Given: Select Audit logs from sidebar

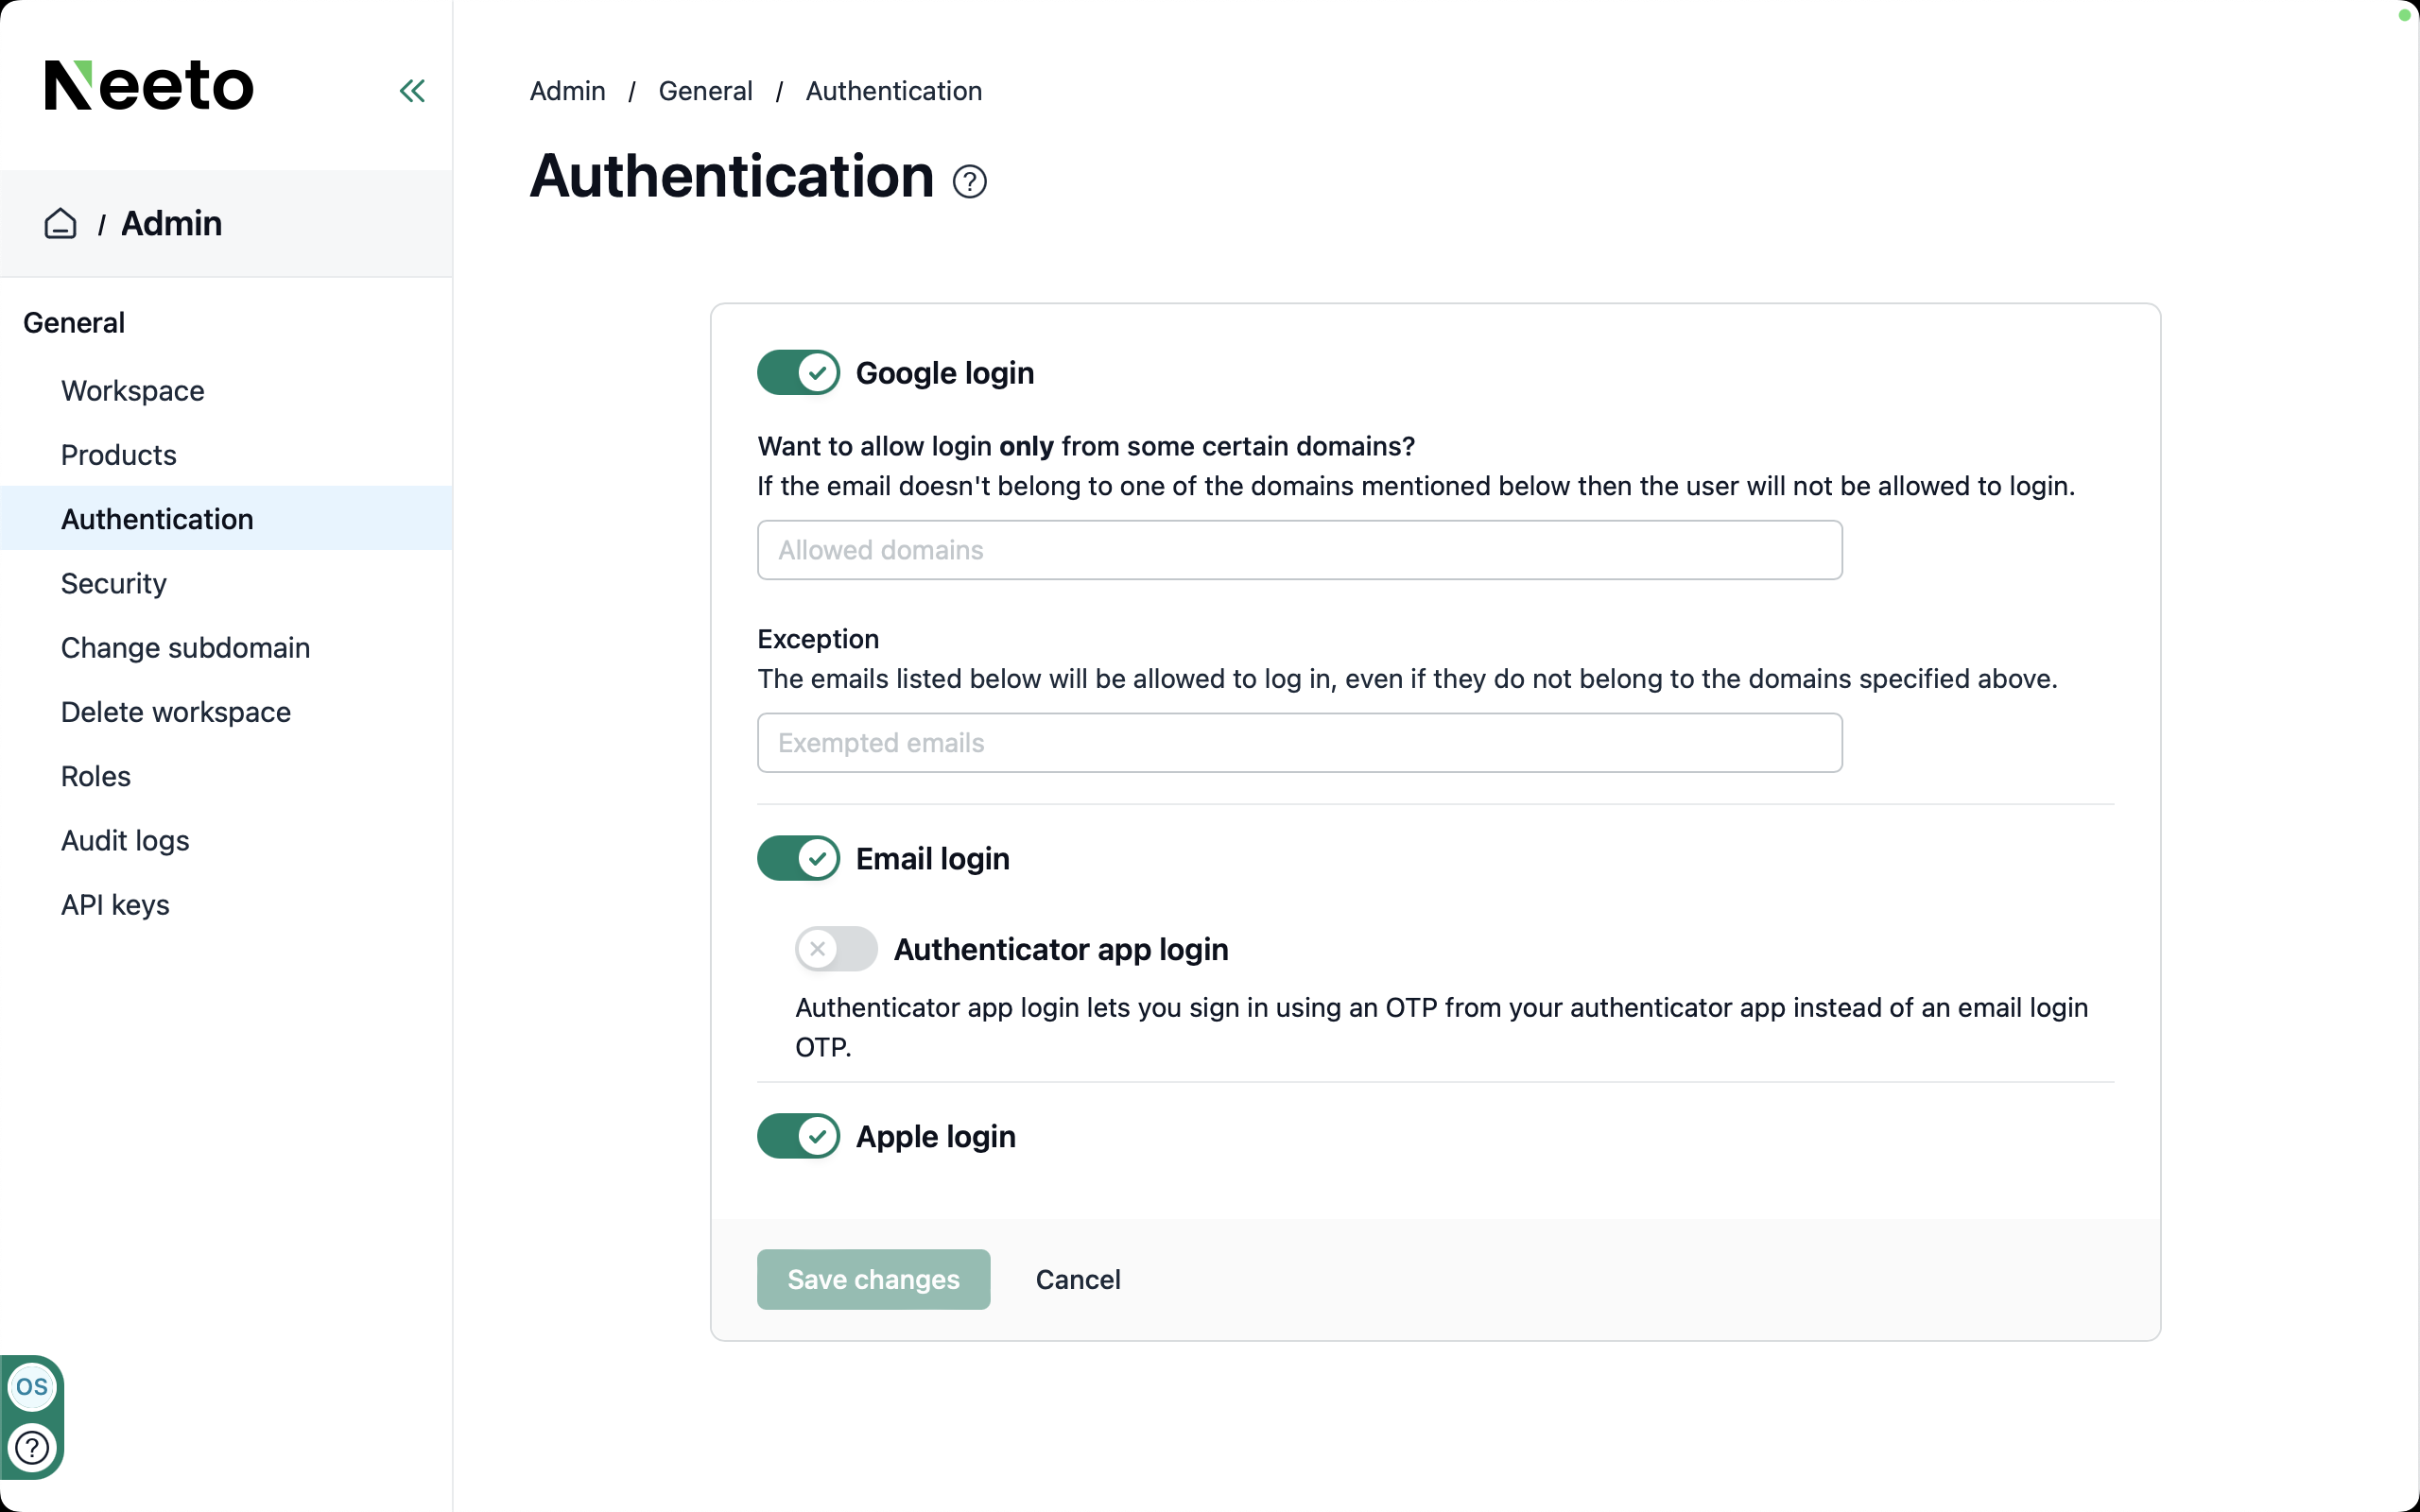Looking at the screenshot, I should (125, 841).
